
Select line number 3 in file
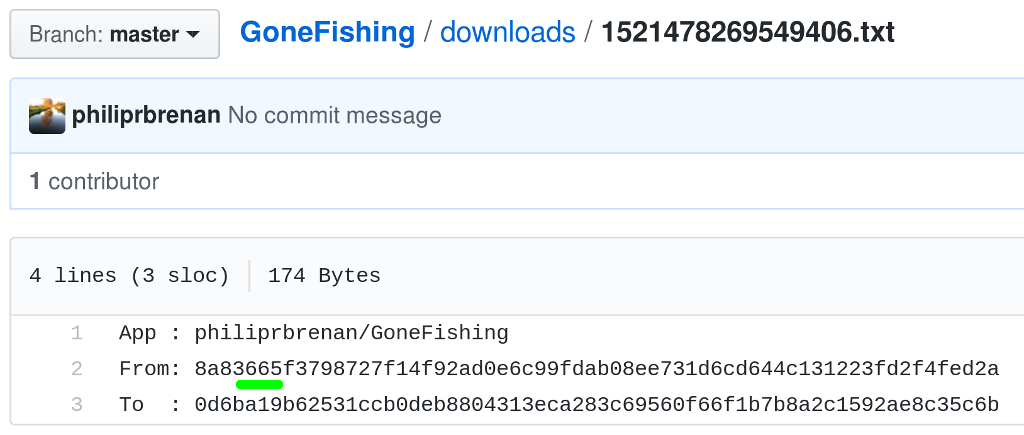pos(76,404)
